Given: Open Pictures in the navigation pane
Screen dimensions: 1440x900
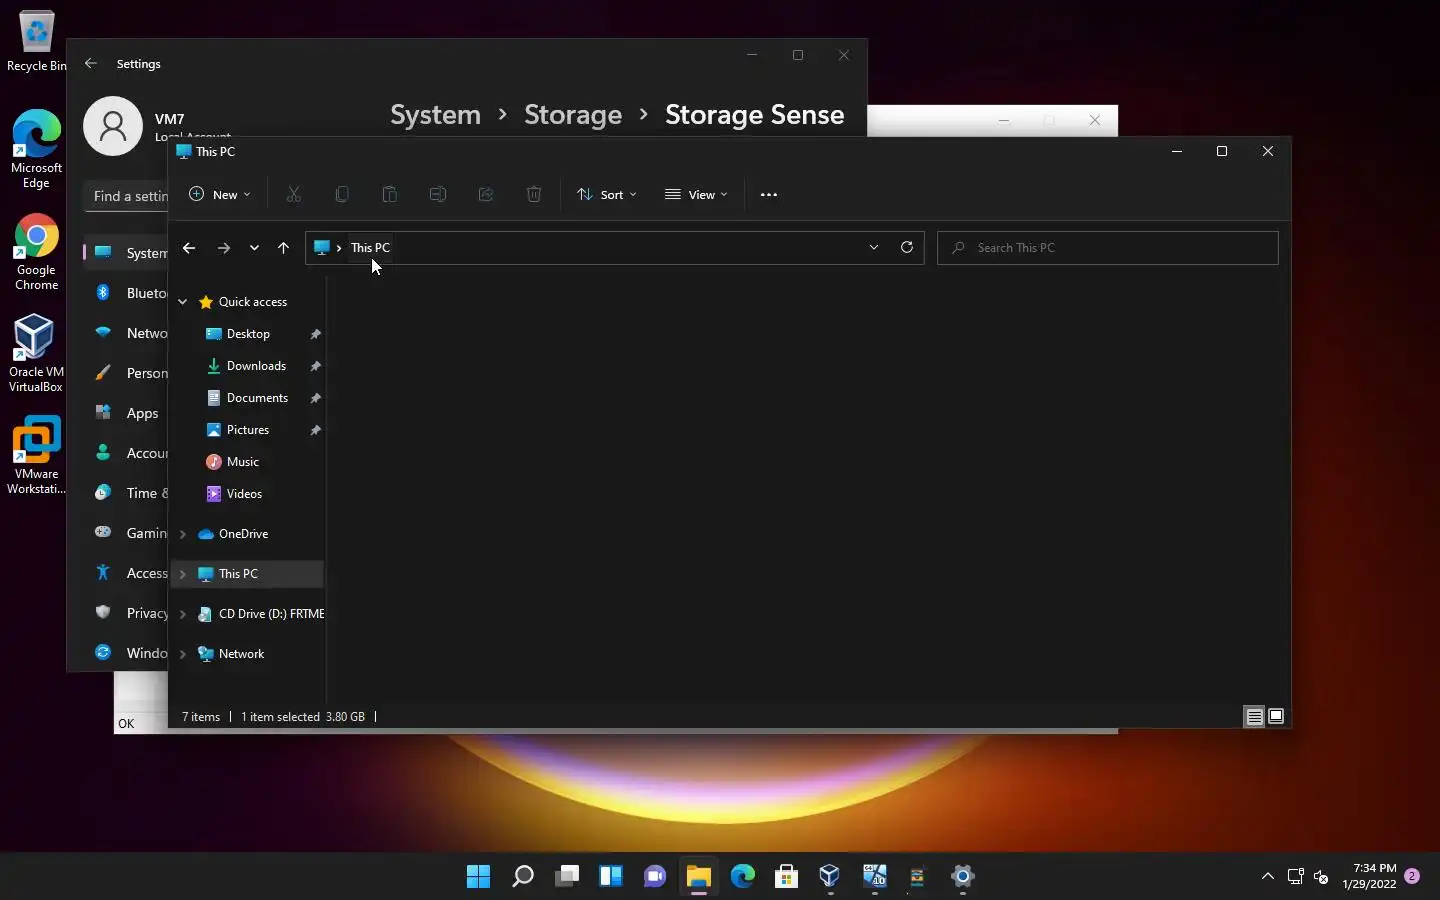Looking at the screenshot, I should click(248, 430).
